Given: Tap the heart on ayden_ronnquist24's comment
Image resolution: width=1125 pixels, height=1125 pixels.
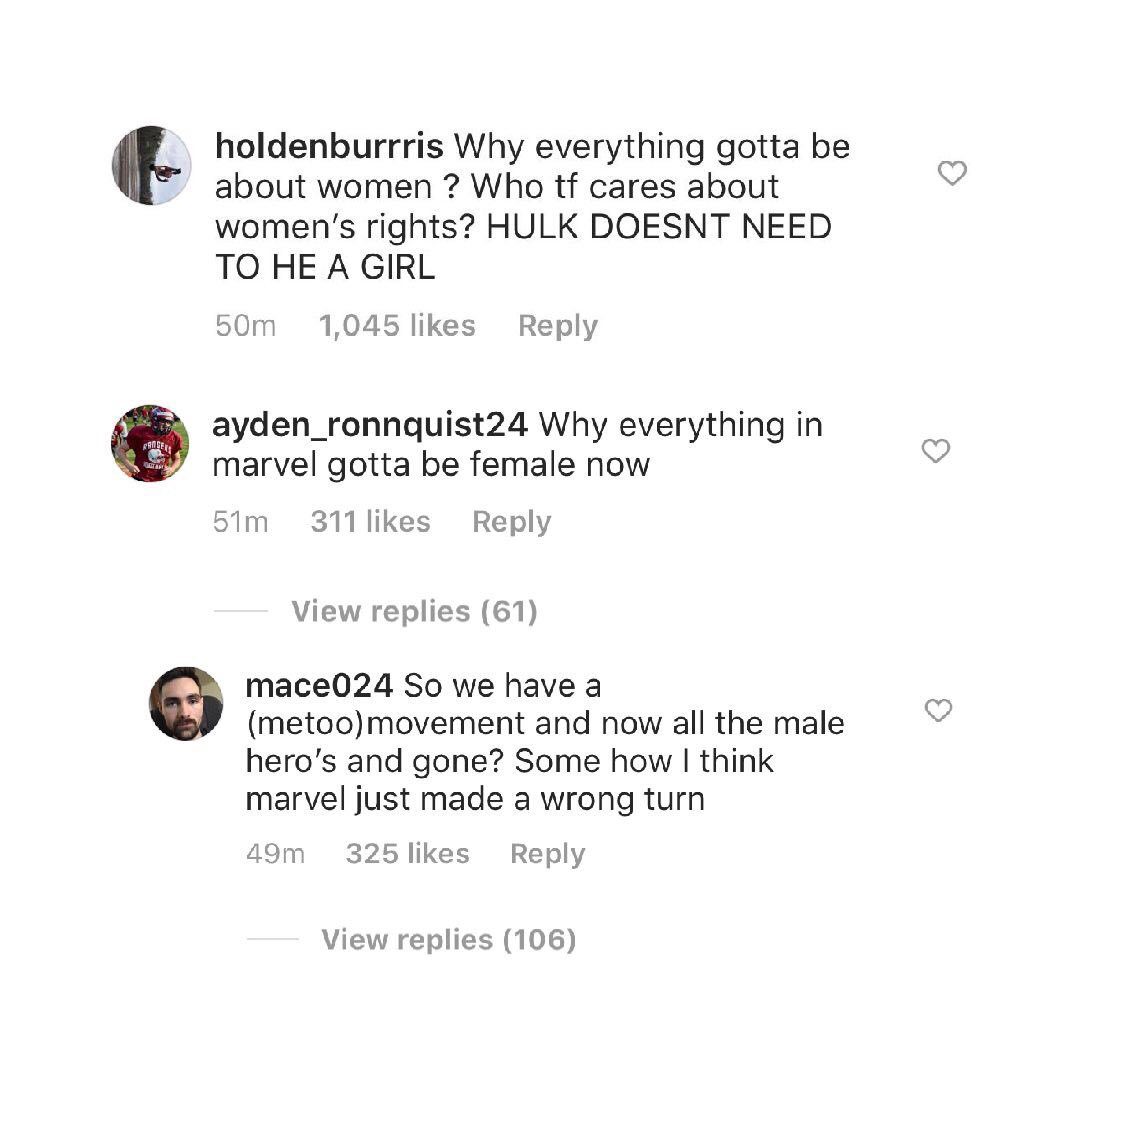Looking at the screenshot, I should (x=935, y=452).
